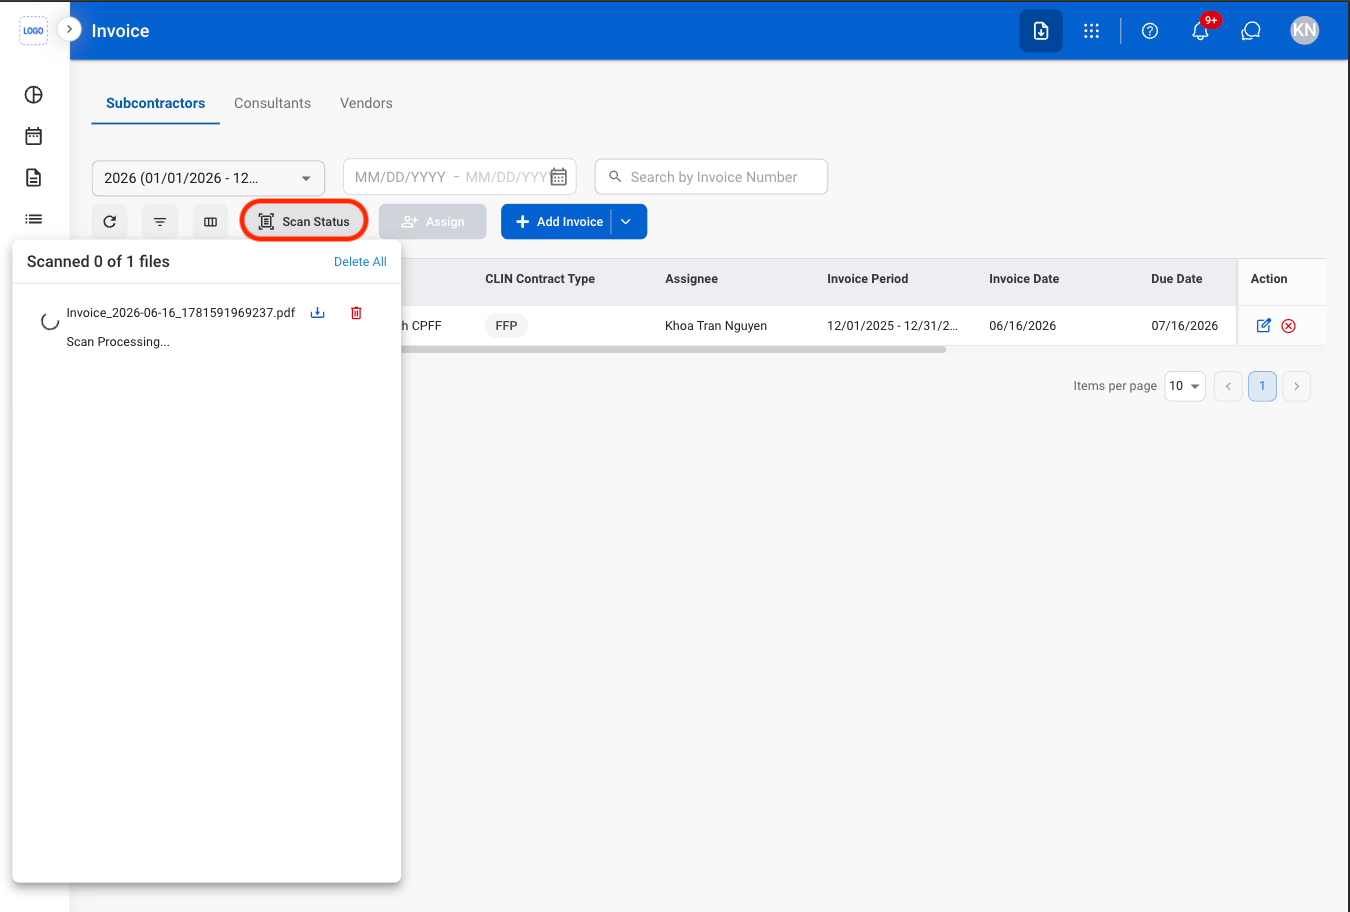Switch to the Consultants tab
Image resolution: width=1350 pixels, height=912 pixels.
(272, 103)
